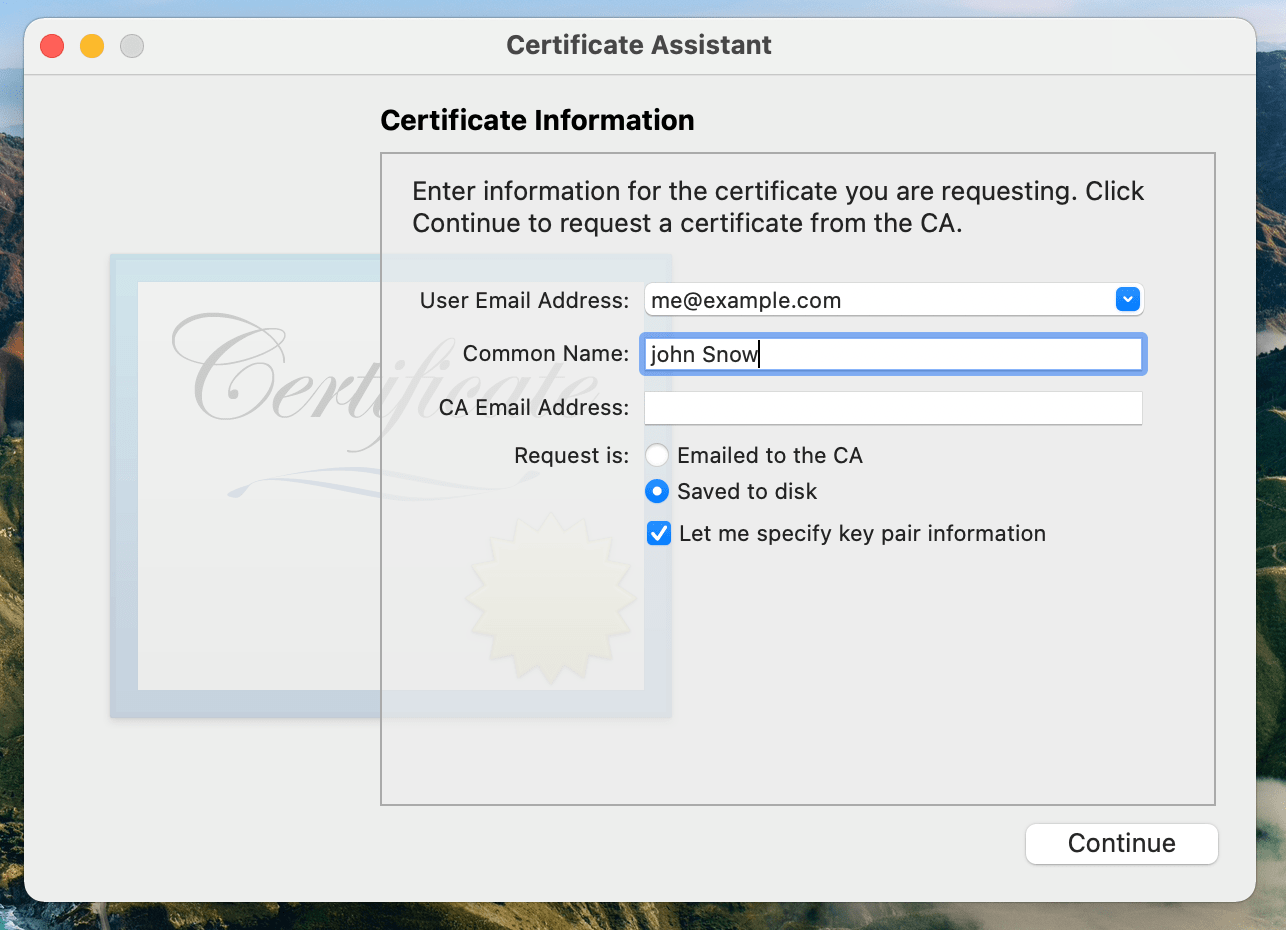The width and height of the screenshot is (1286, 930).
Task: Select the "Emailed to the CA" radio button
Action: tap(657, 456)
